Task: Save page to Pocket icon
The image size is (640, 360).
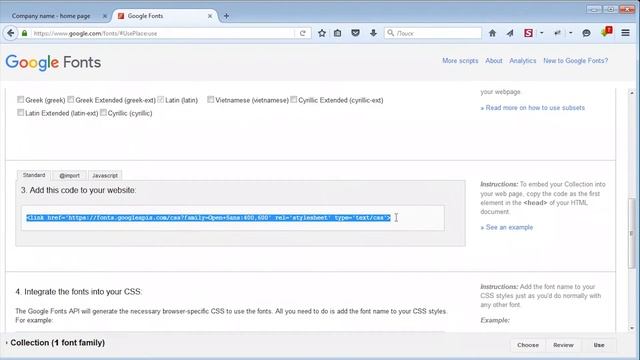Action: [x=356, y=33]
